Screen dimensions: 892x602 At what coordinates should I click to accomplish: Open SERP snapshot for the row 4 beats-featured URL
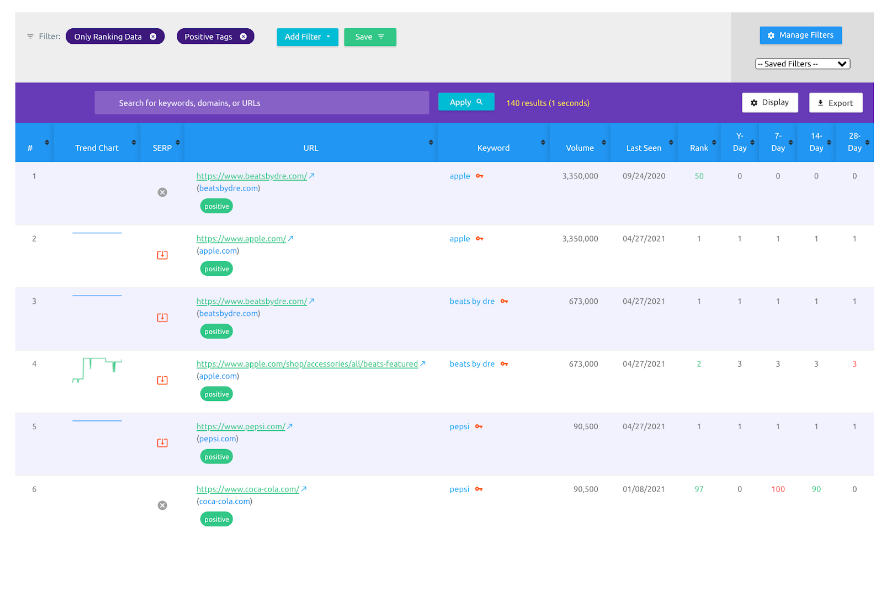pos(162,380)
